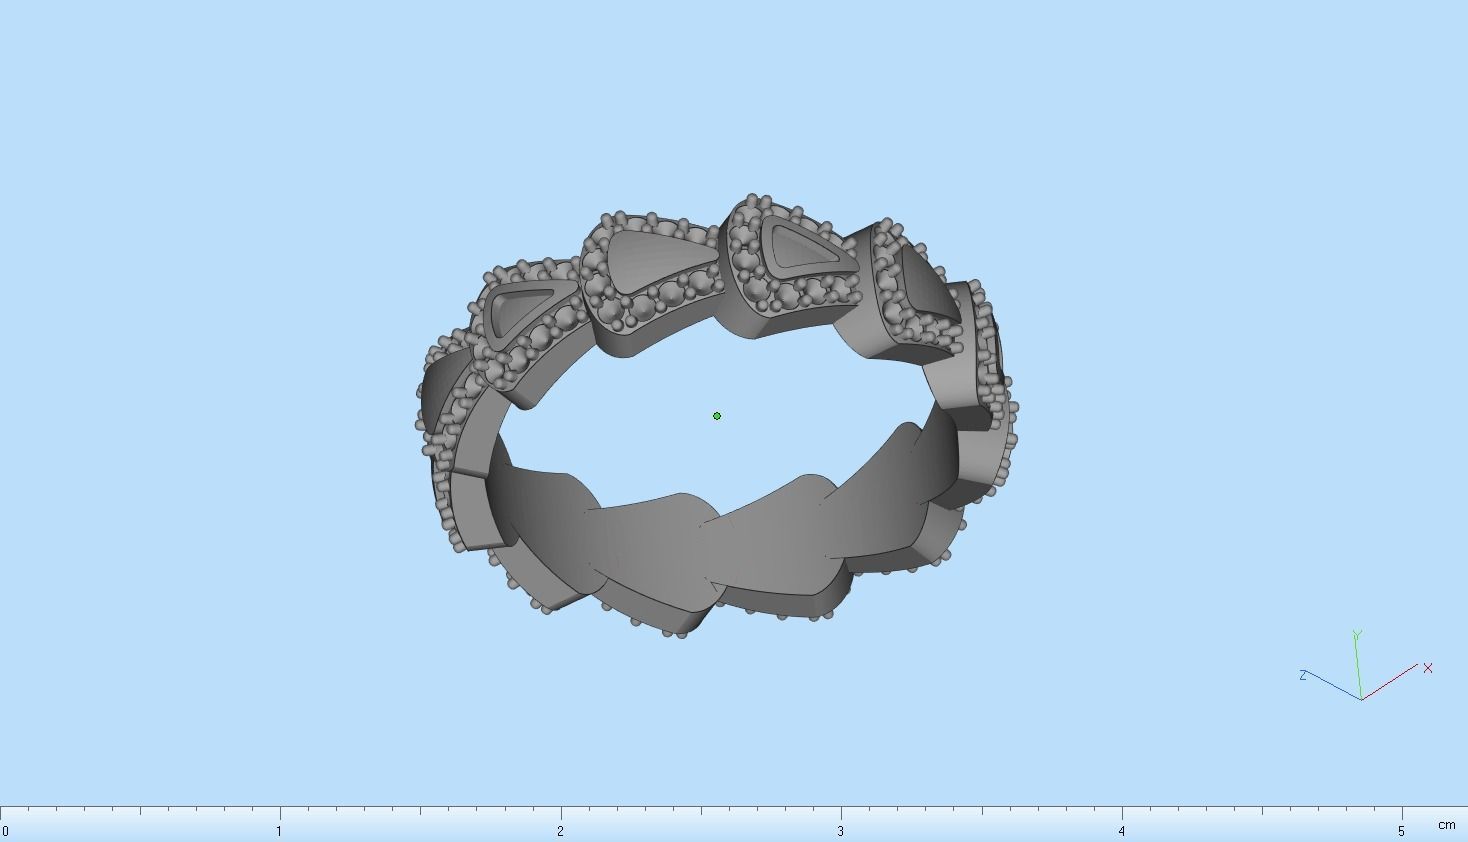Click the '2' mark on the ruler

[x=560, y=831]
